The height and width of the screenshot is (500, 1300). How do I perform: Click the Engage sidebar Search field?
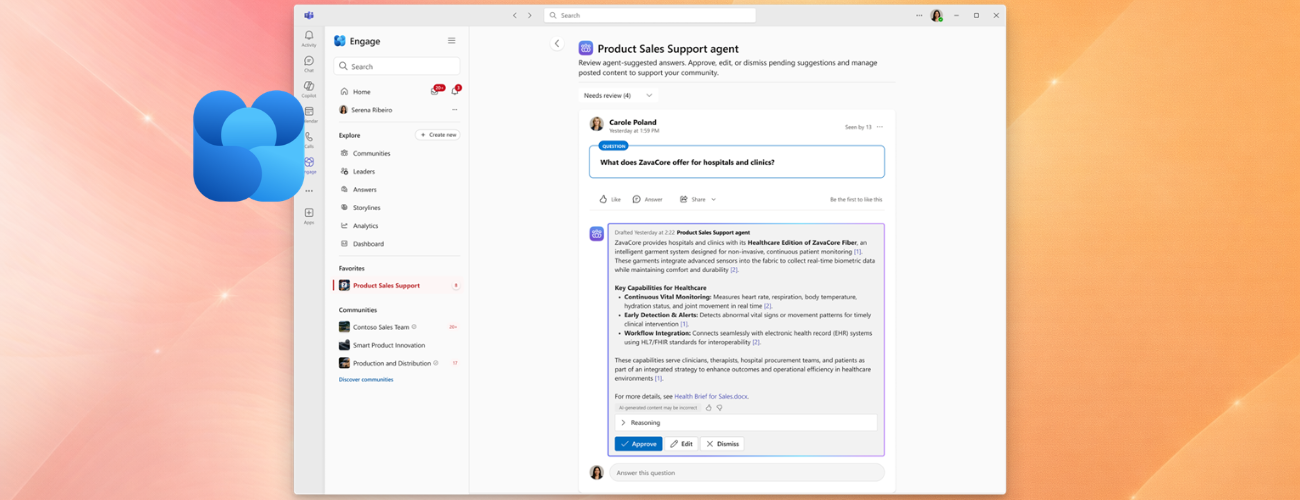point(397,66)
